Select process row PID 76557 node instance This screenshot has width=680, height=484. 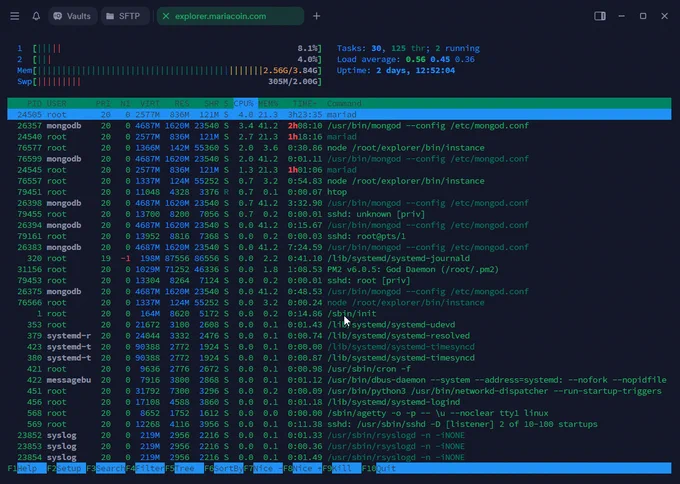tap(339, 181)
